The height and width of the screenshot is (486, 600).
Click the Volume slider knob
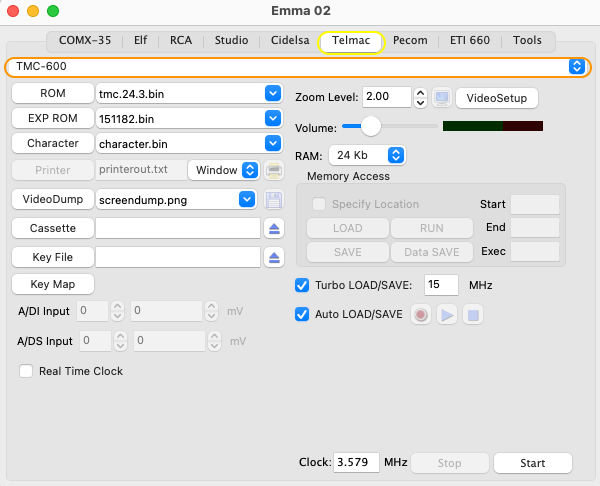371,126
